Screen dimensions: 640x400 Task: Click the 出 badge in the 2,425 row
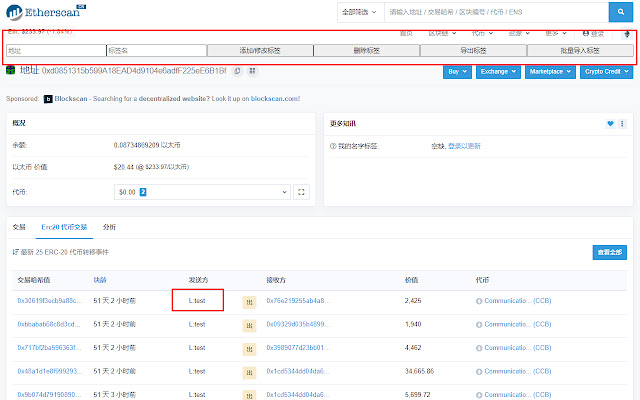(x=249, y=302)
